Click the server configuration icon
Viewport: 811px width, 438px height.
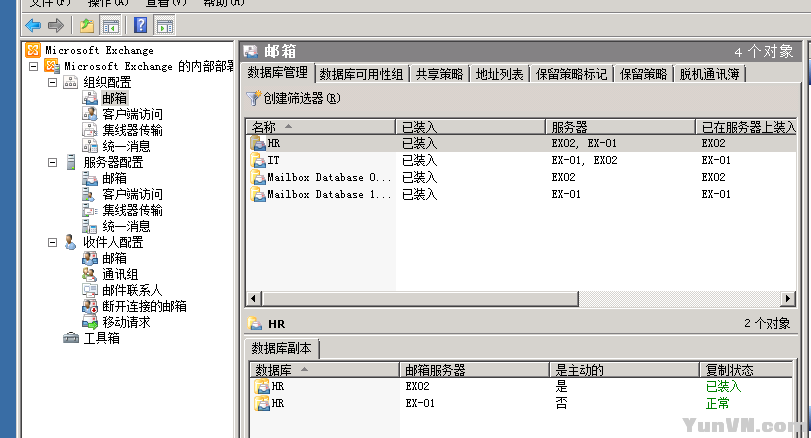71,162
